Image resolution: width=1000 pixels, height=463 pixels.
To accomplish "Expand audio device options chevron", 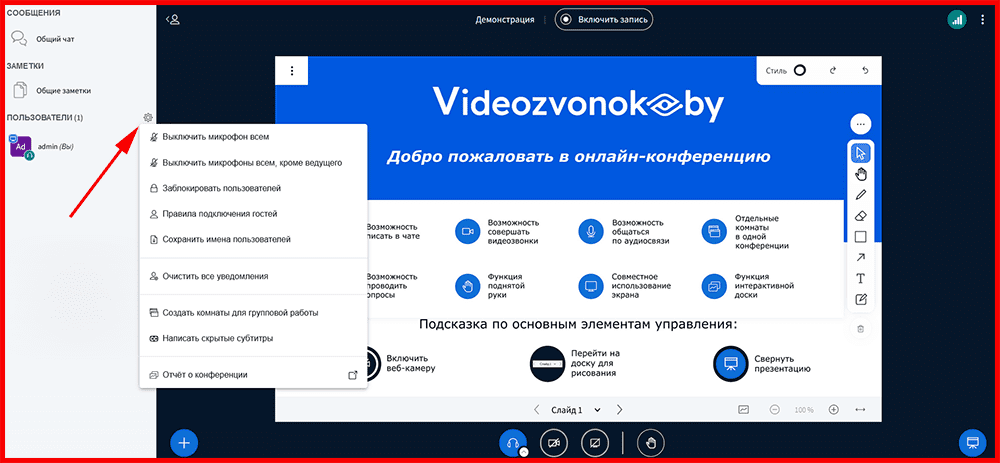I will click(x=524, y=451).
